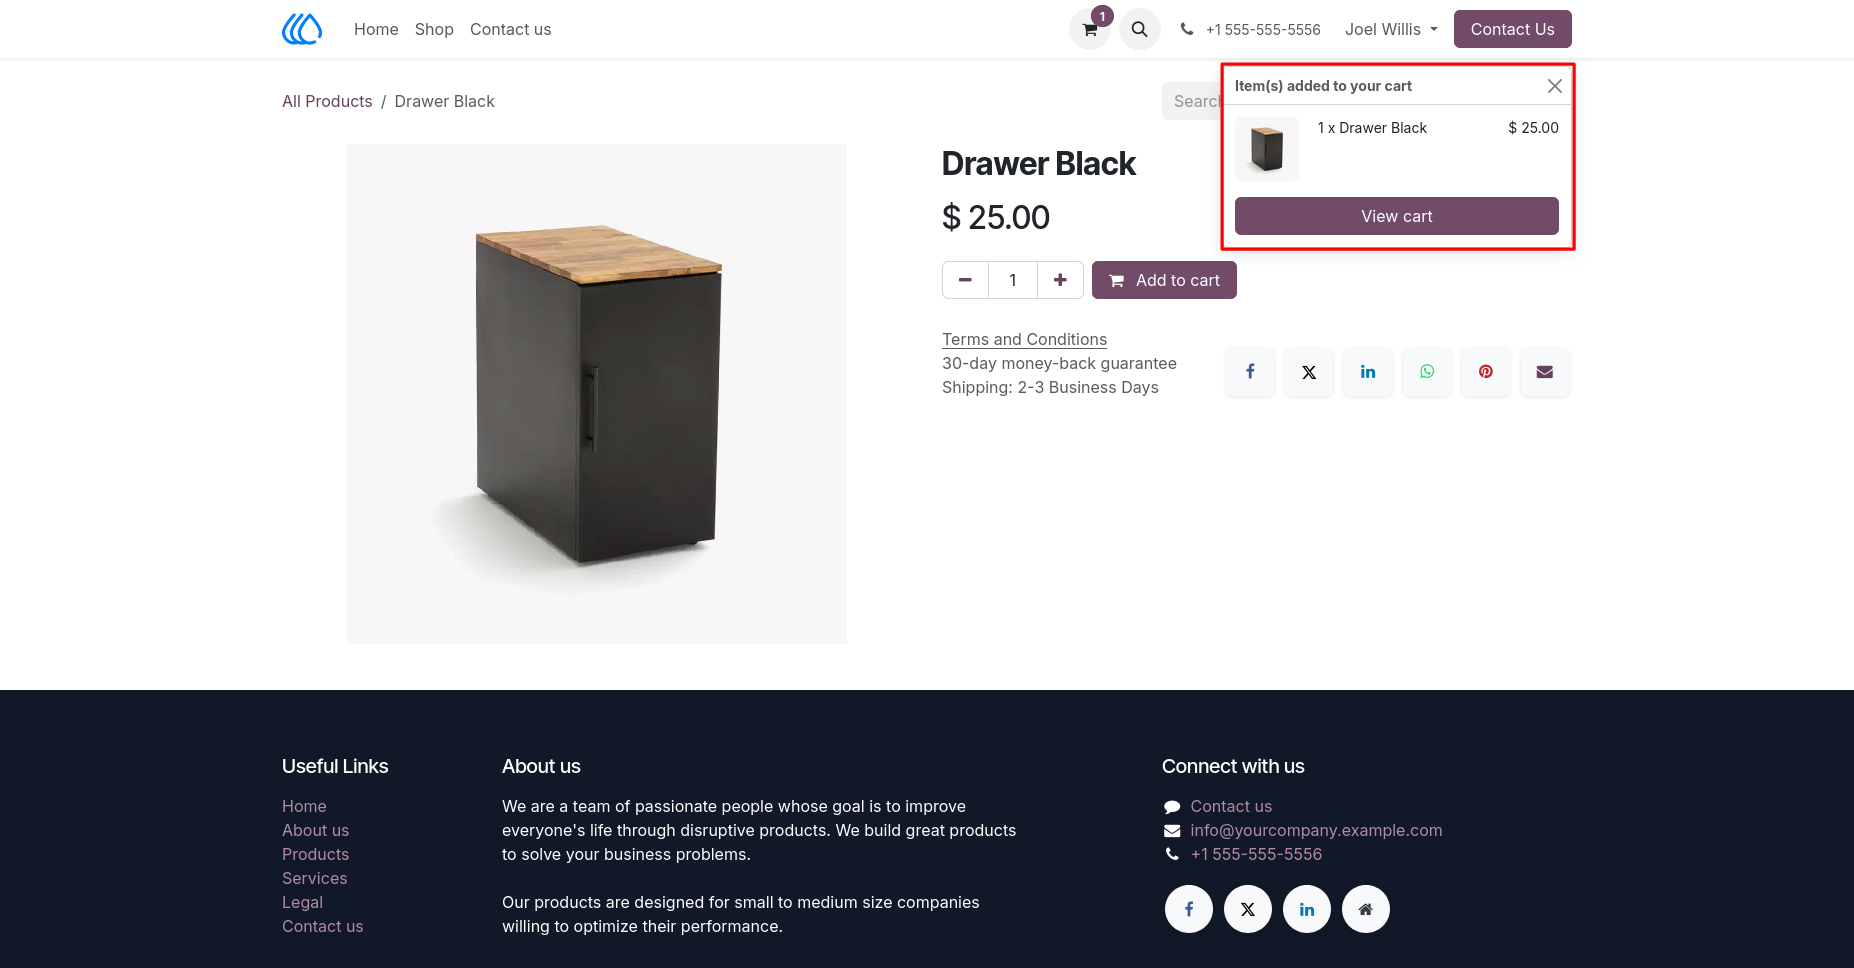Screen dimensions: 1854x968
Task: Share product by email icon
Action: coord(1545,372)
